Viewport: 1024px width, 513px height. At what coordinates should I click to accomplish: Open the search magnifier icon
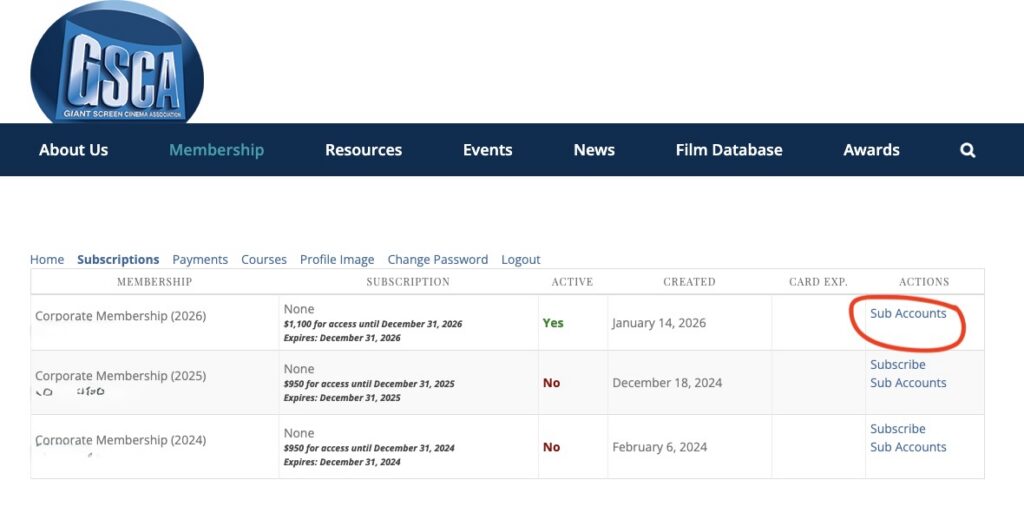(x=967, y=150)
